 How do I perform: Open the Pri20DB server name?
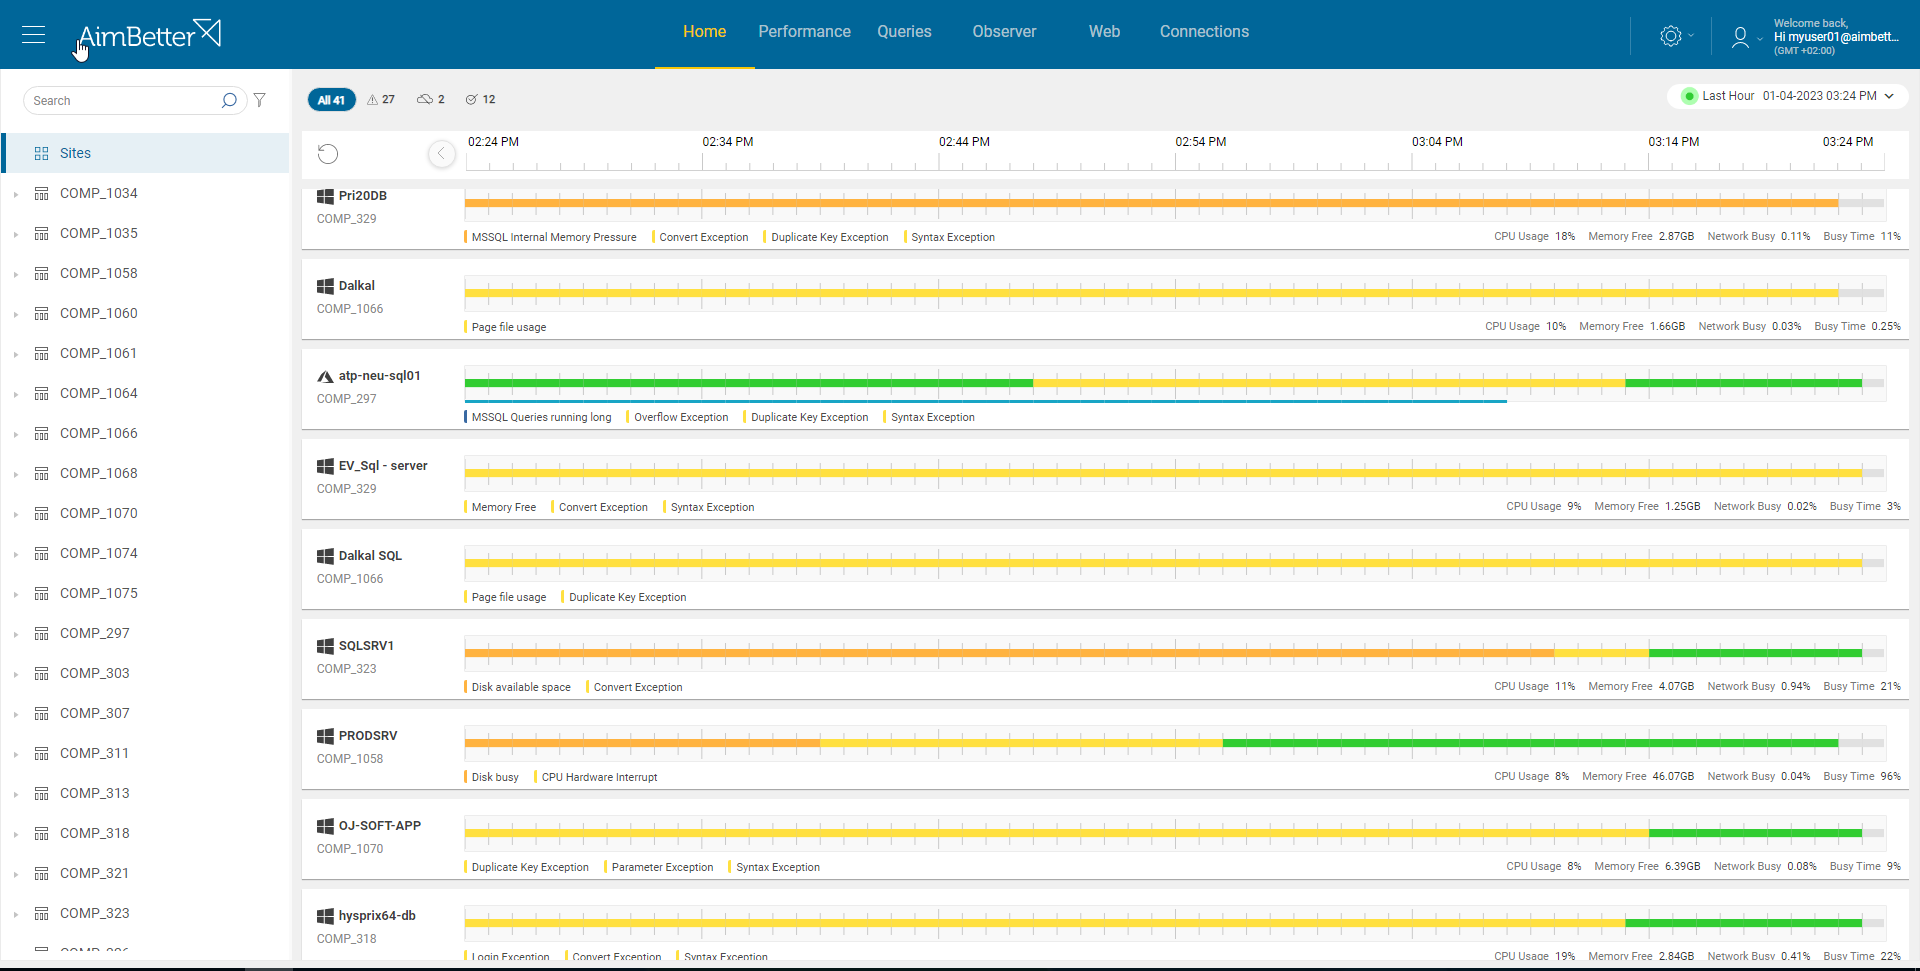(x=362, y=196)
